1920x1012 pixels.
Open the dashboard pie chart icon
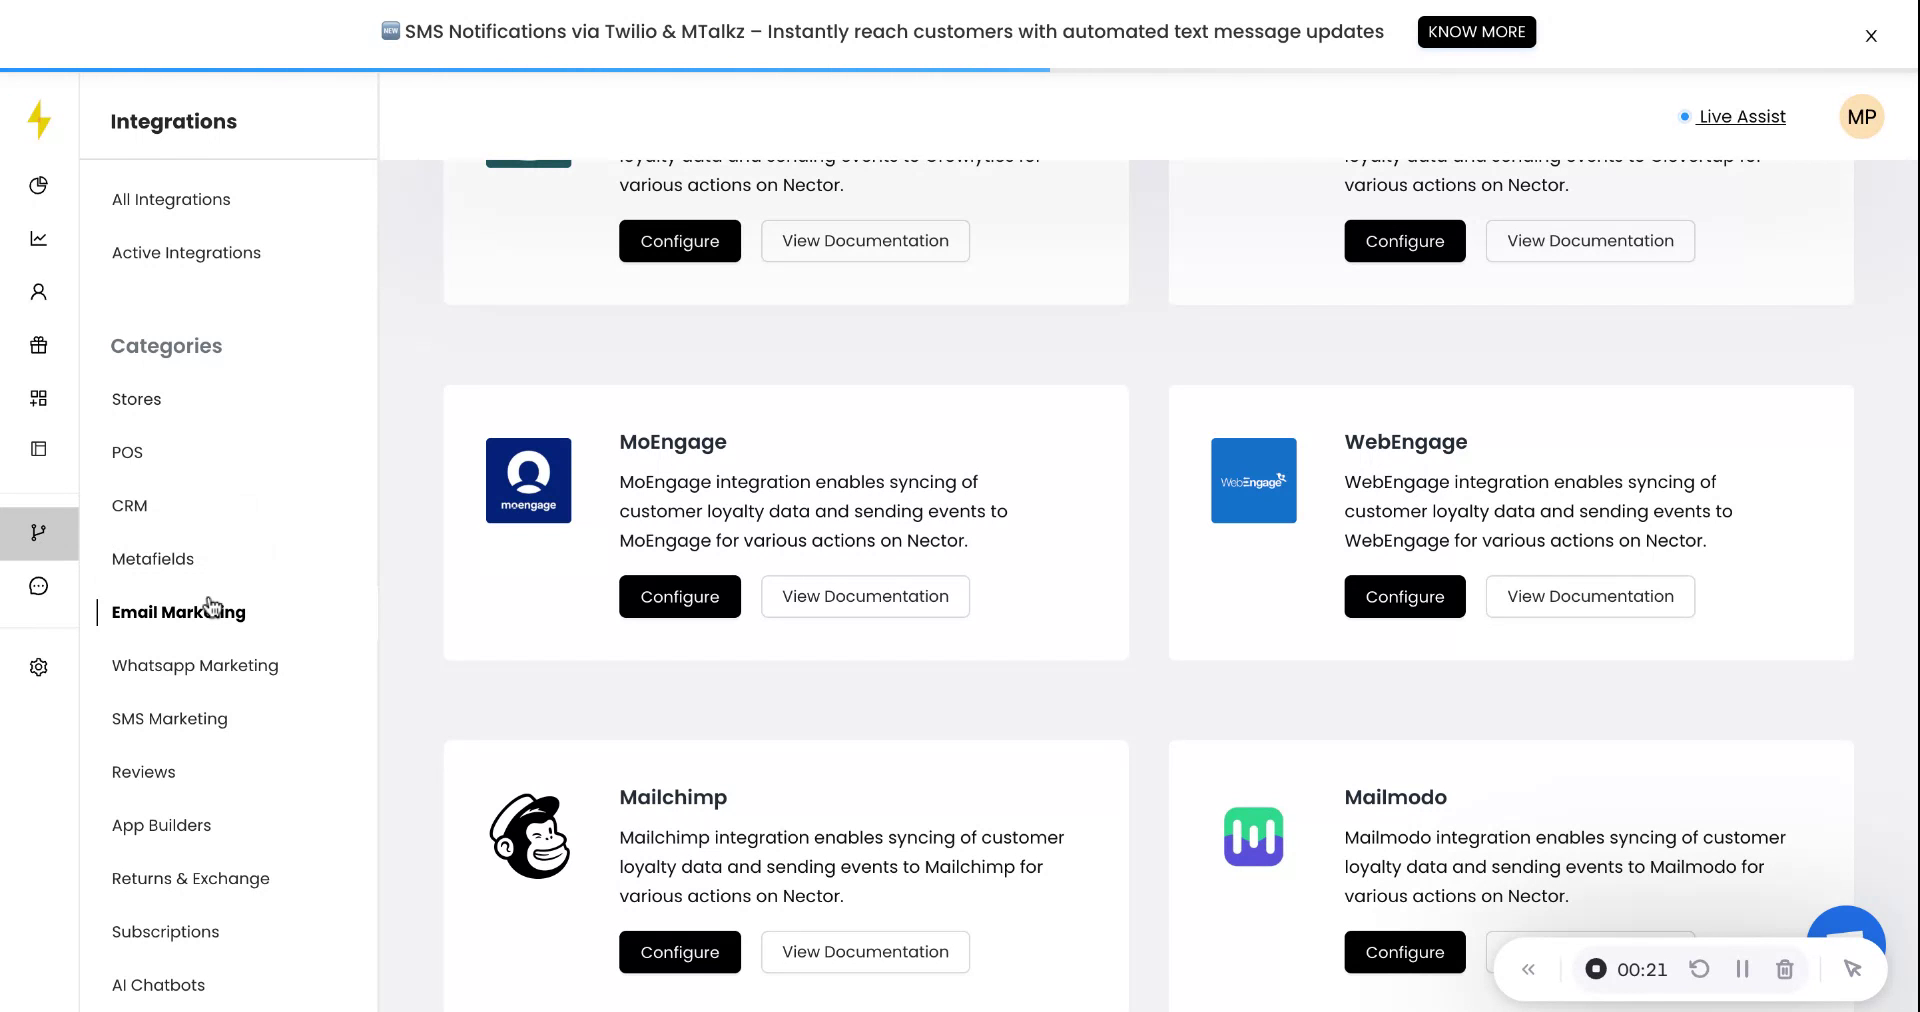pos(39,185)
